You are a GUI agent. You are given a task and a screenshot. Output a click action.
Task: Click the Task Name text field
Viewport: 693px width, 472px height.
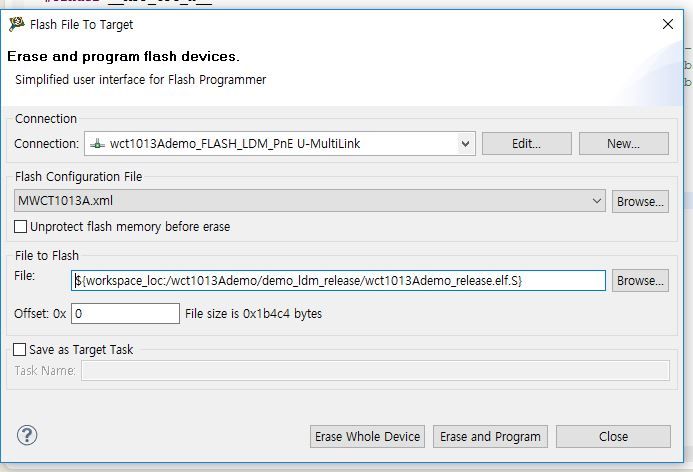pos(374,371)
